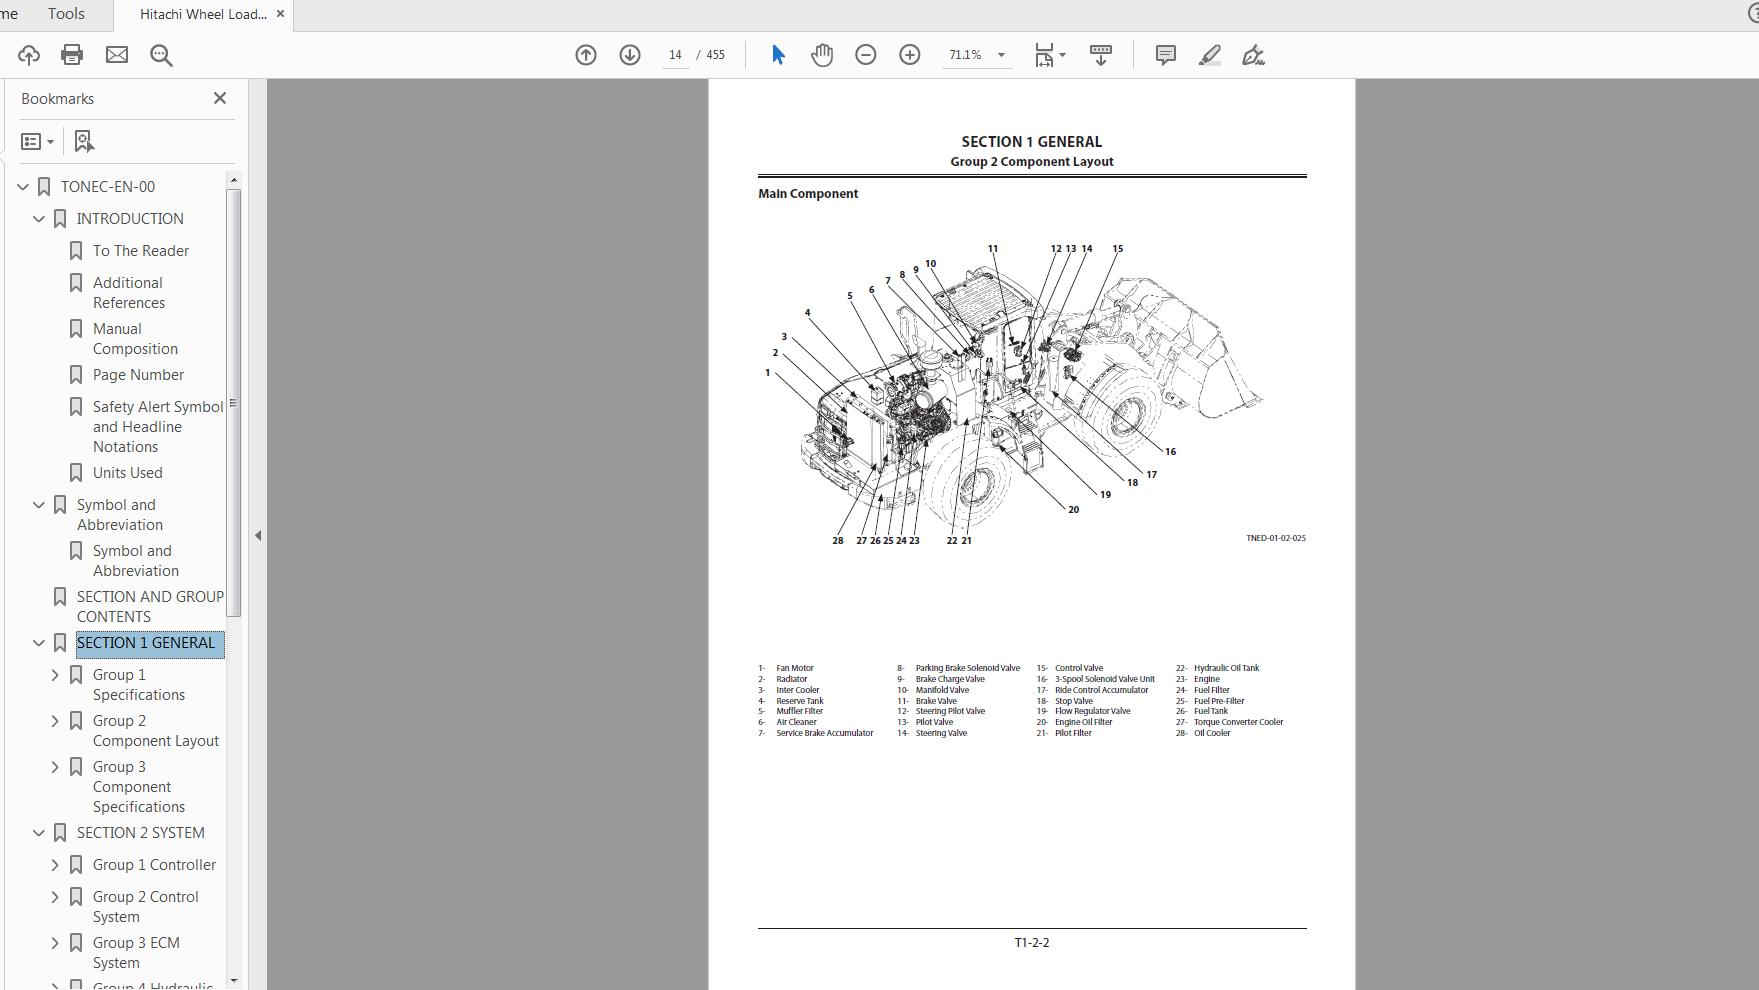Close the Bookmarks panel
The height and width of the screenshot is (990, 1759).
pyautogui.click(x=219, y=98)
